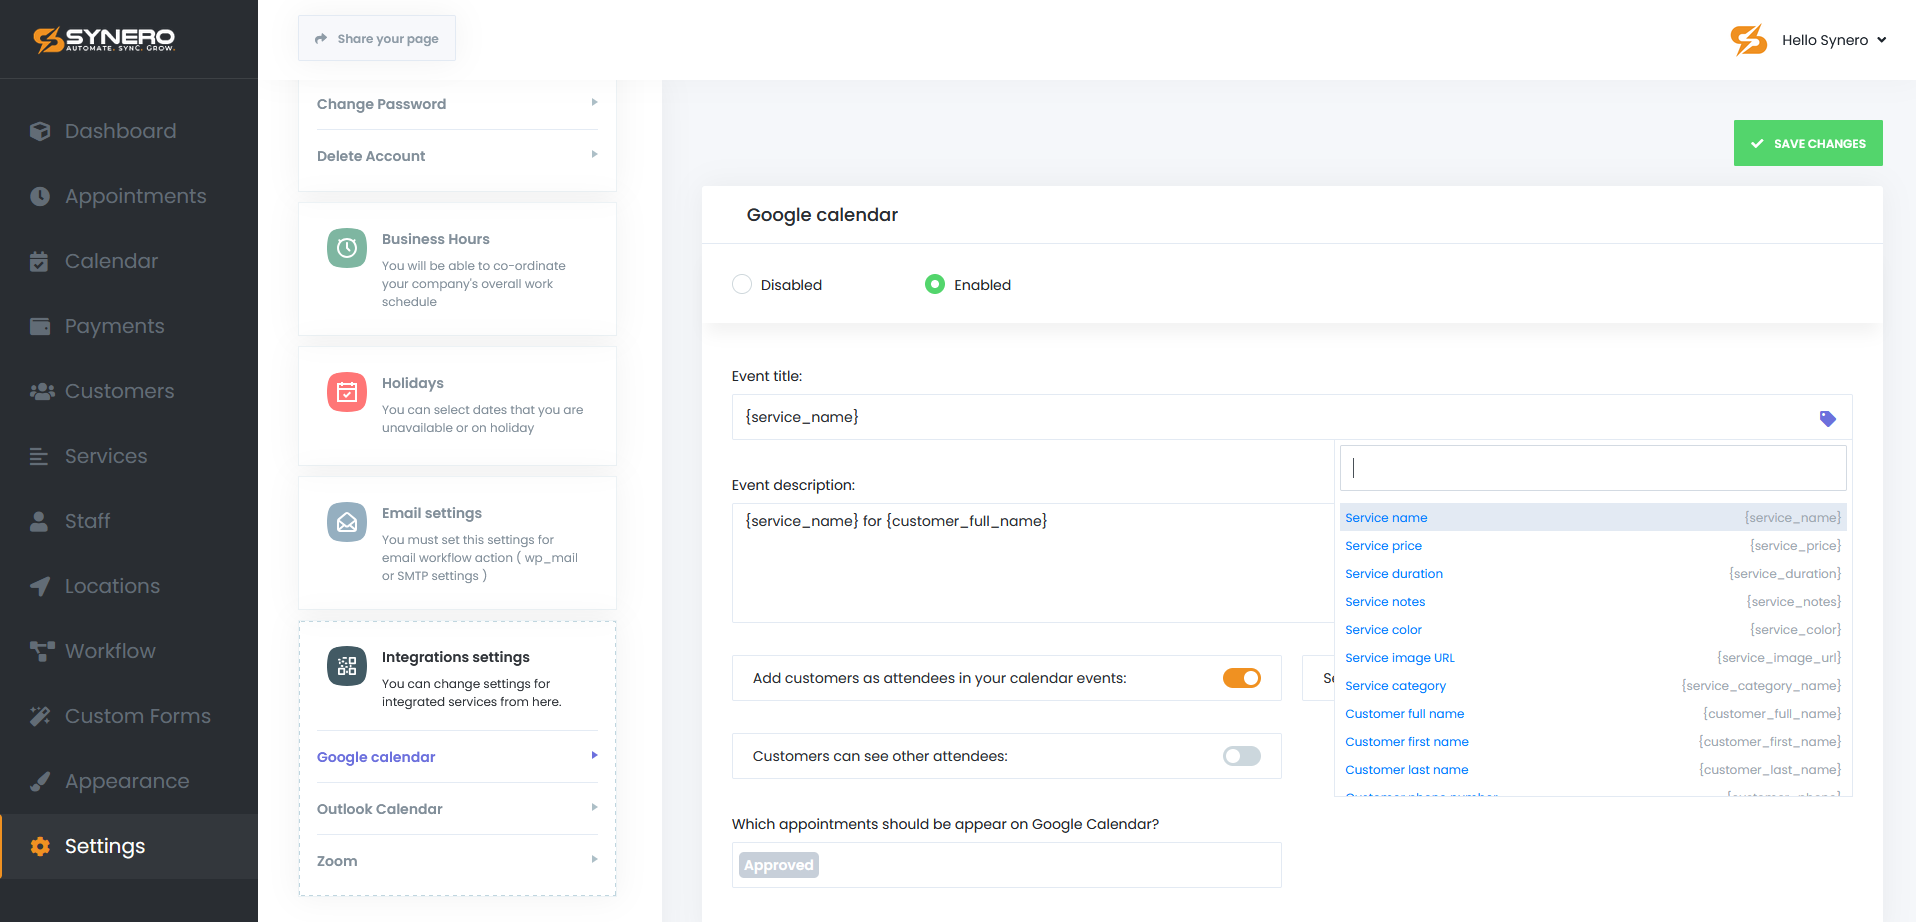
Task: Insert the Service category keyword
Action: pos(1592,685)
